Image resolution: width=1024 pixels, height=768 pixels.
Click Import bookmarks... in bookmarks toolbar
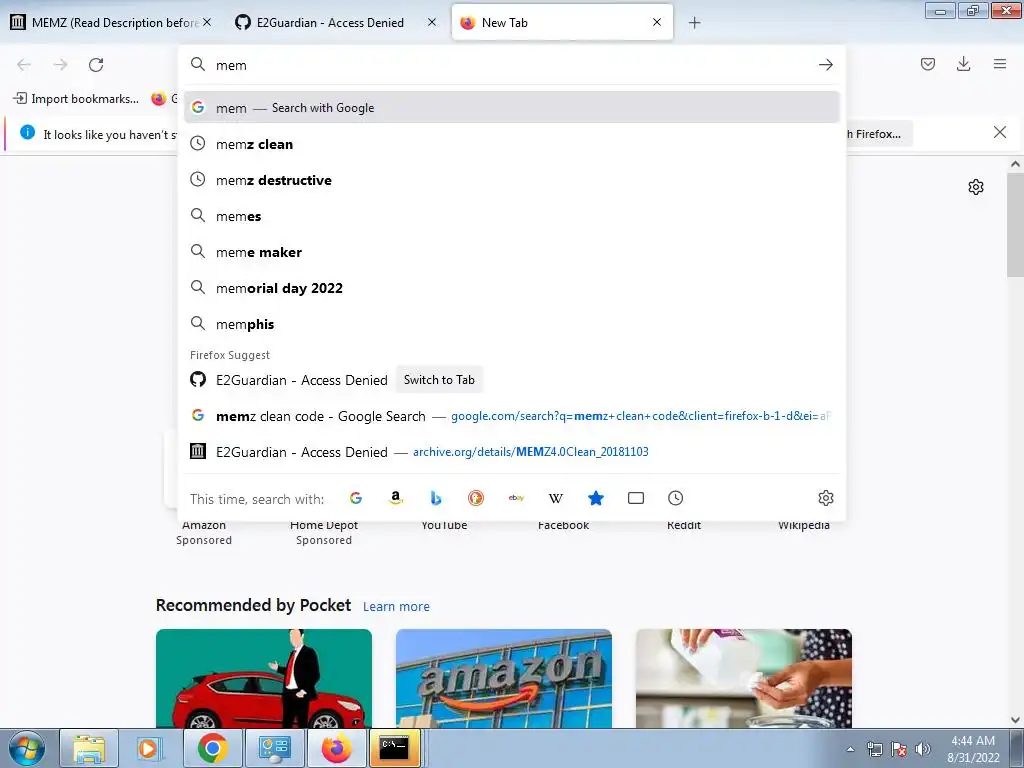pos(76,99)
